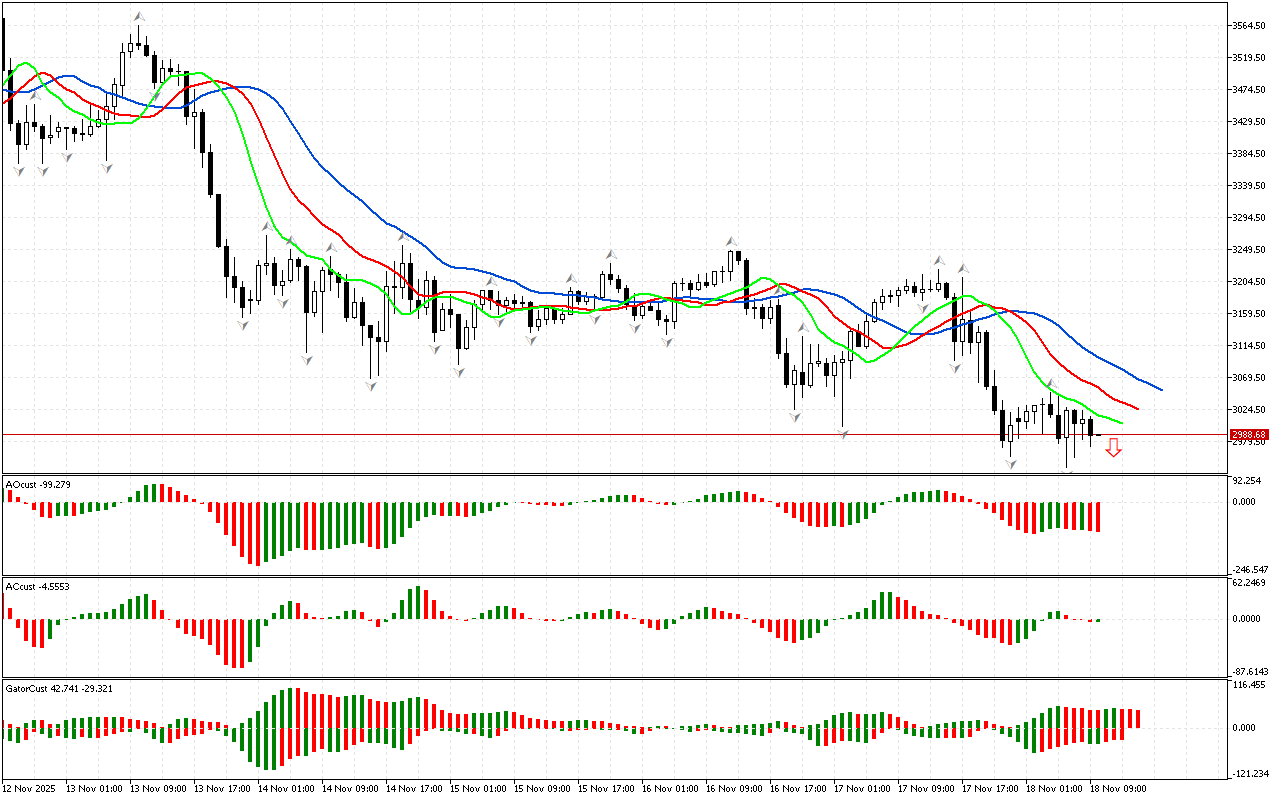Viewport: 1280px width, 800px height.
Task: Click the 3249.50 price axis label
Action: tap(1250, 250)
